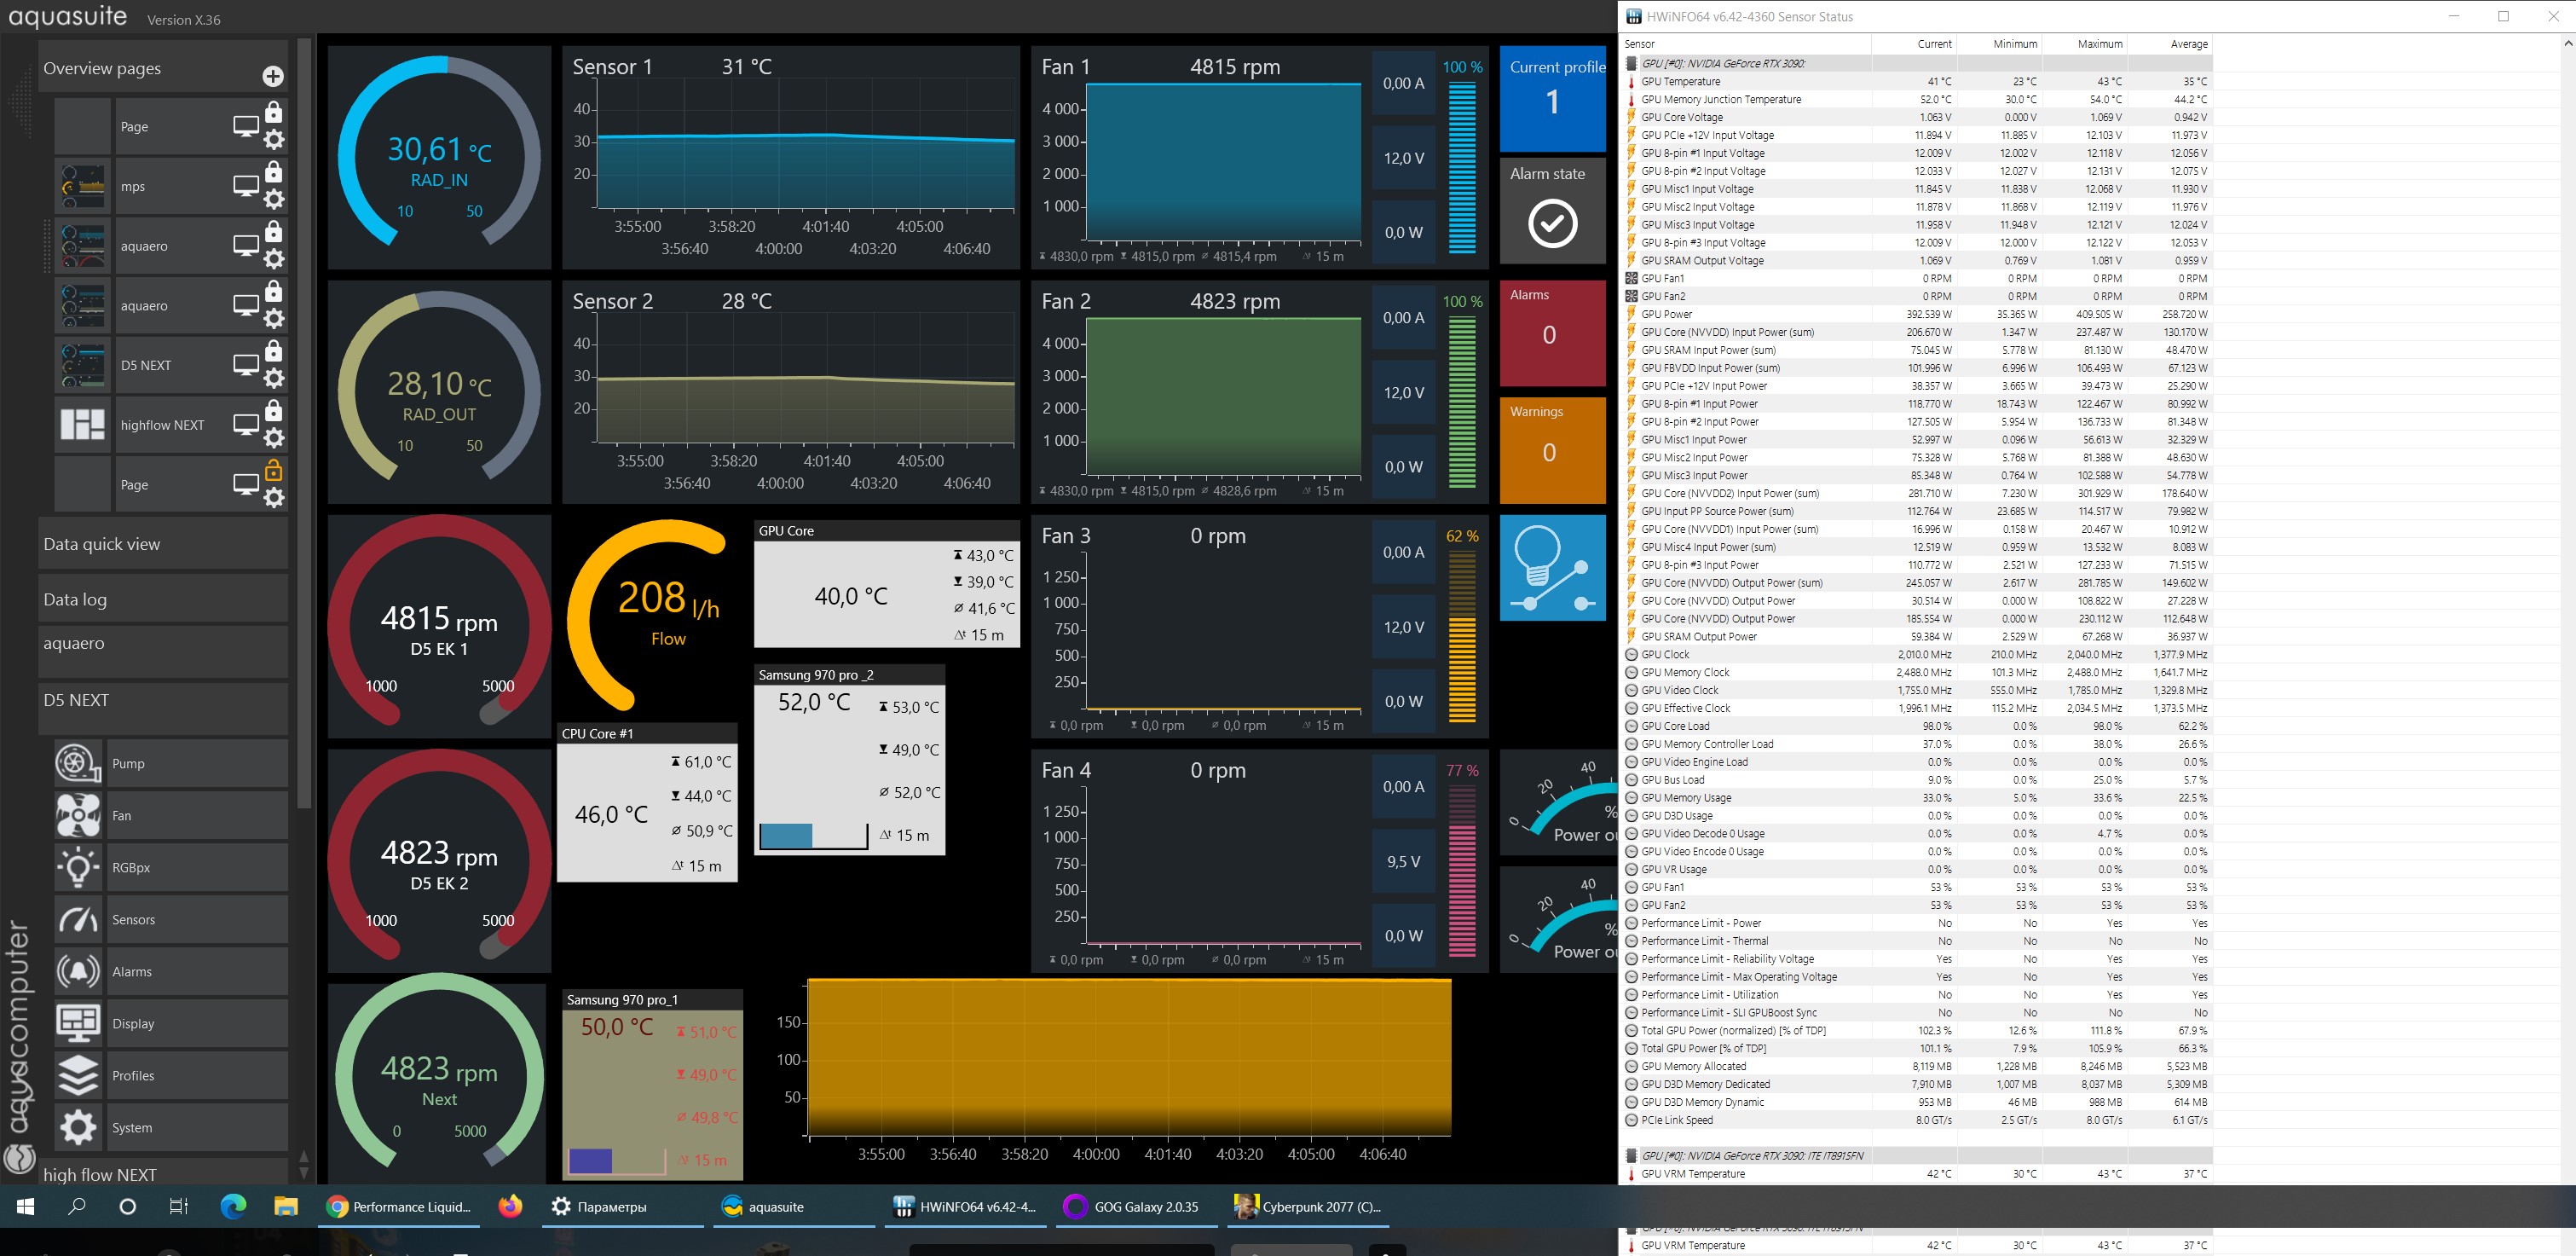Click the Maximum column header in HWiNFO

click(2099, 44)
